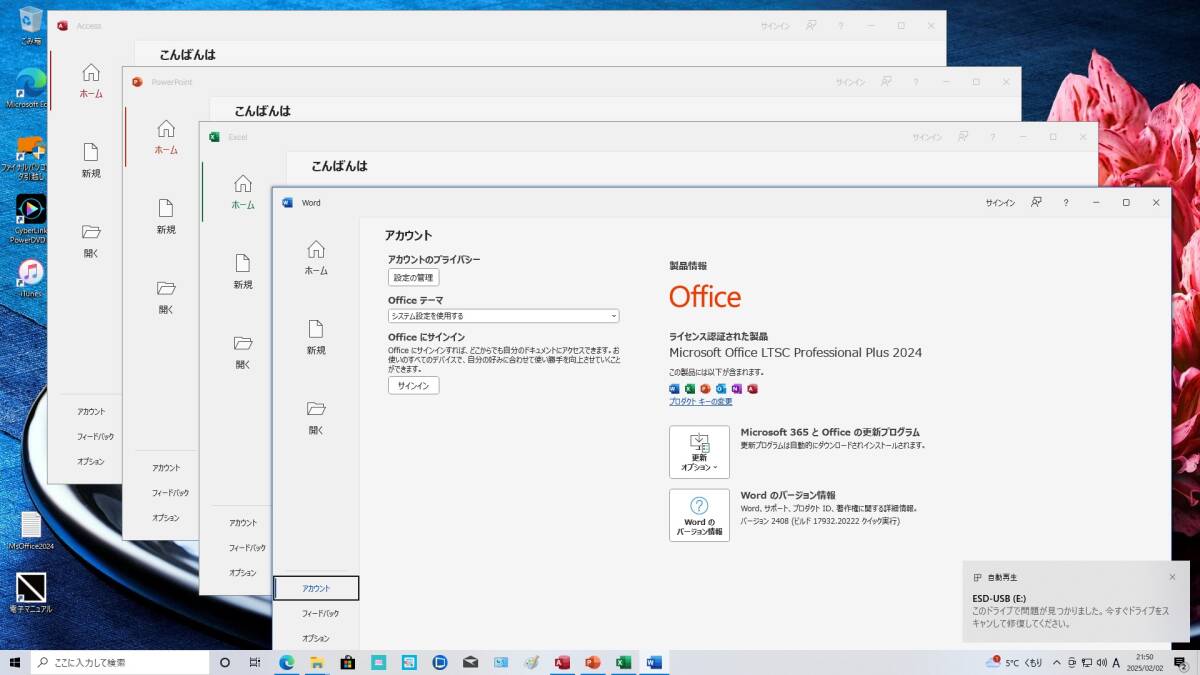This screenshot has height=675, width=1200.
Task: Launch PowerPoint from the taskbar
Action: click(x=594, y=662)
